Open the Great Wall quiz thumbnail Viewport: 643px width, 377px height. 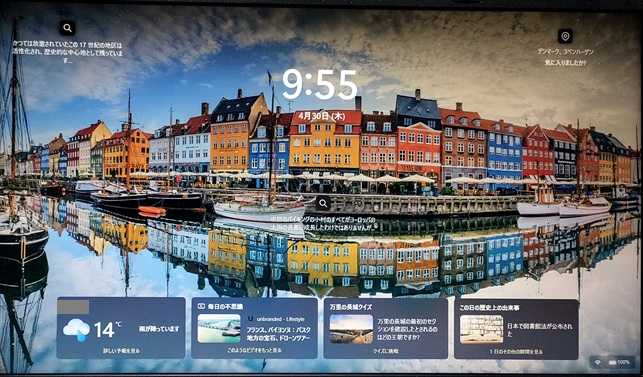pyautogui.click(x=351, y=329)
